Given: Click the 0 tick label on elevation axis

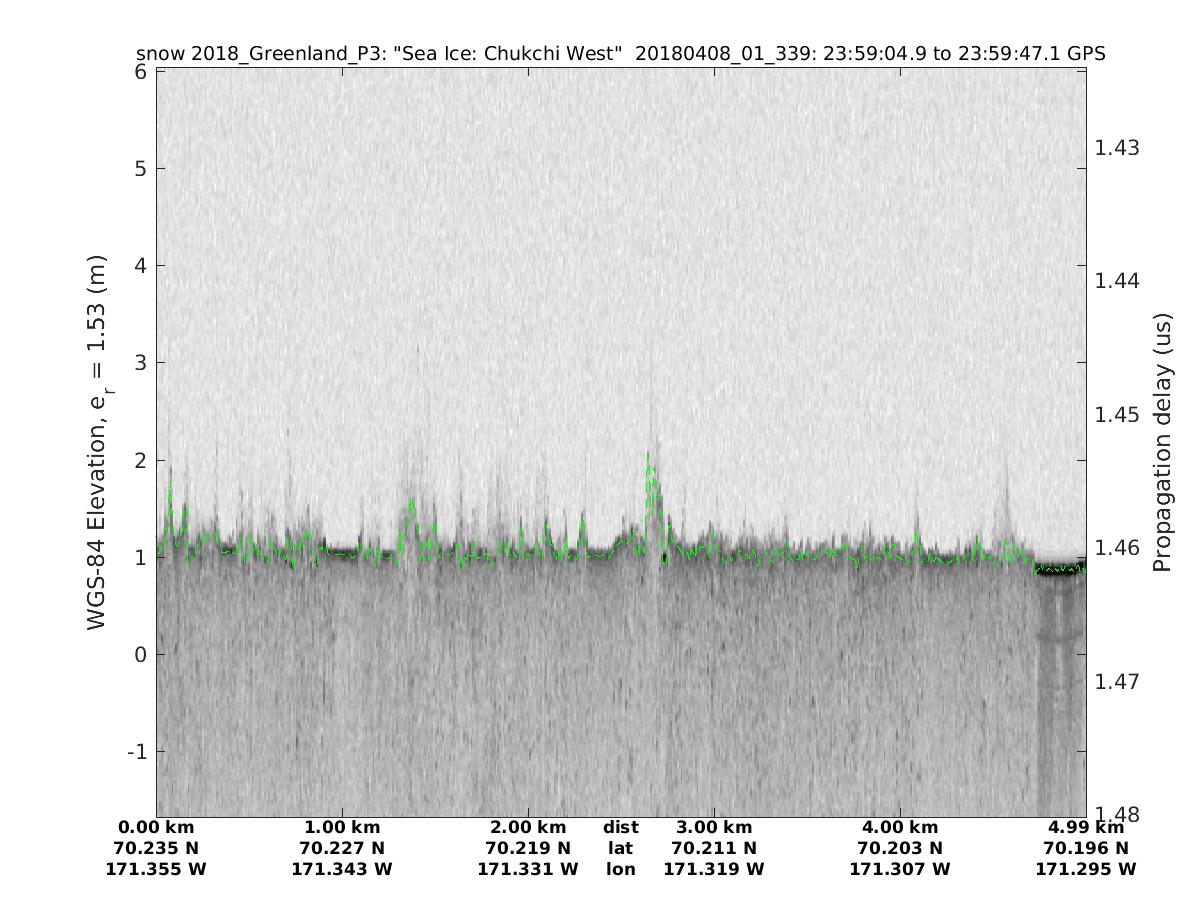Looking at the screenshot, I should coord(141,654).
